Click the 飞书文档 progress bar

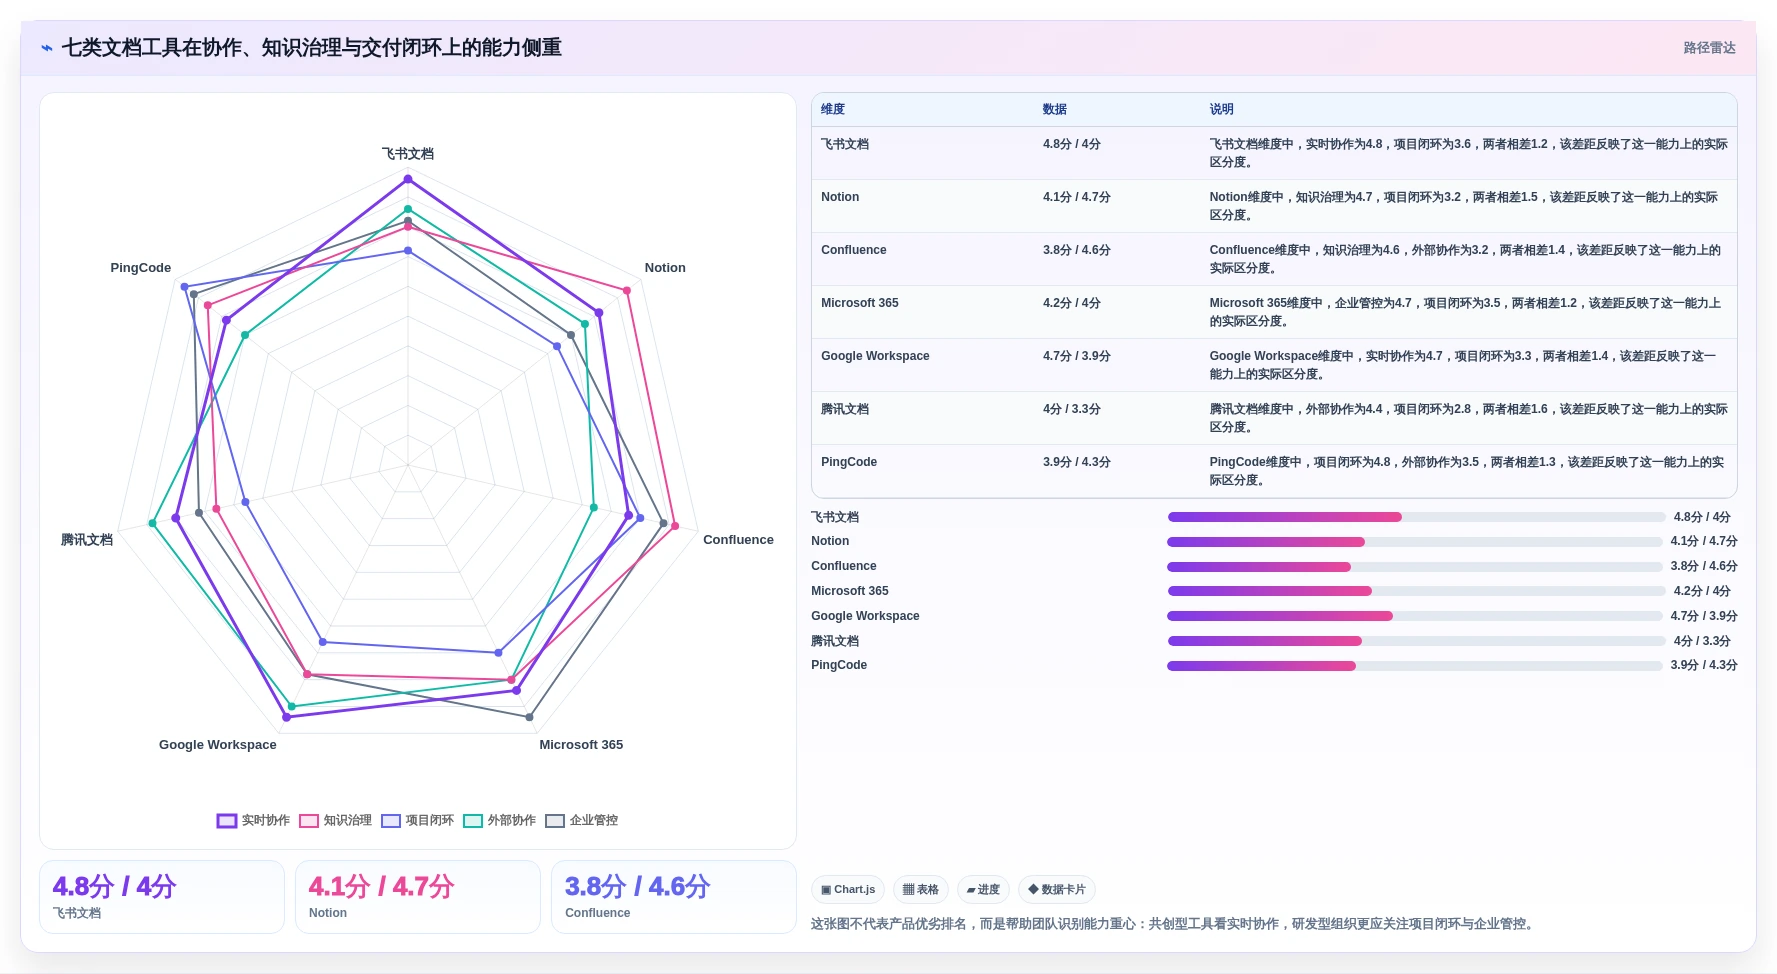pos(1416,517)
